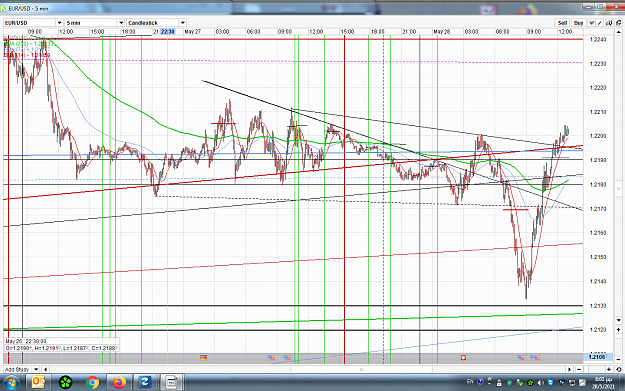This screenshot has width=625, height=391.
Task: Select the line drawing pencil tool
Action: click(600, 23)
